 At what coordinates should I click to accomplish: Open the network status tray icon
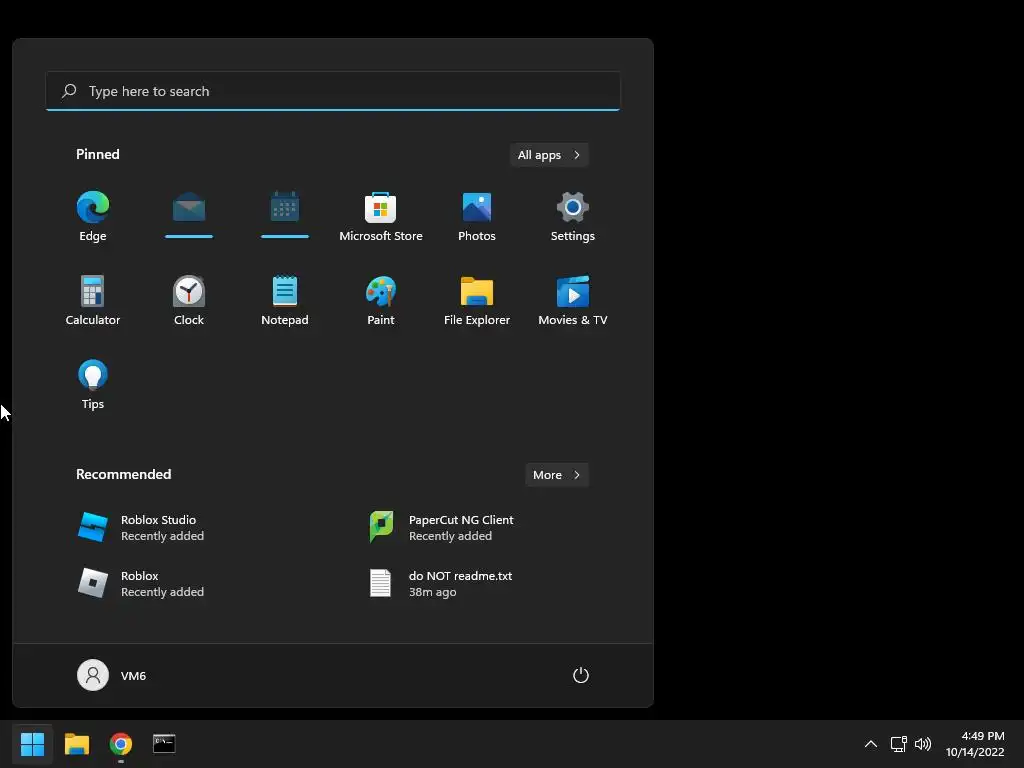[899, 744]
